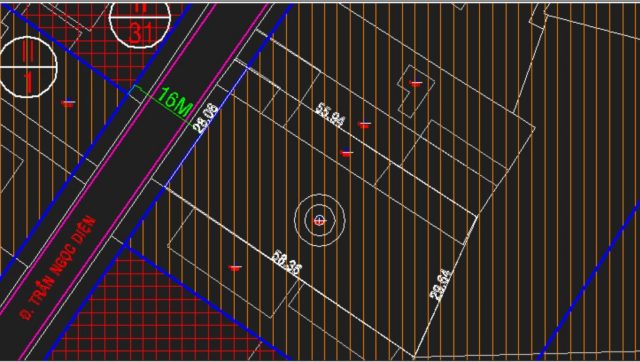
Task: Click the red marker inside the small L-shaped outline
Action: [416, 83]
